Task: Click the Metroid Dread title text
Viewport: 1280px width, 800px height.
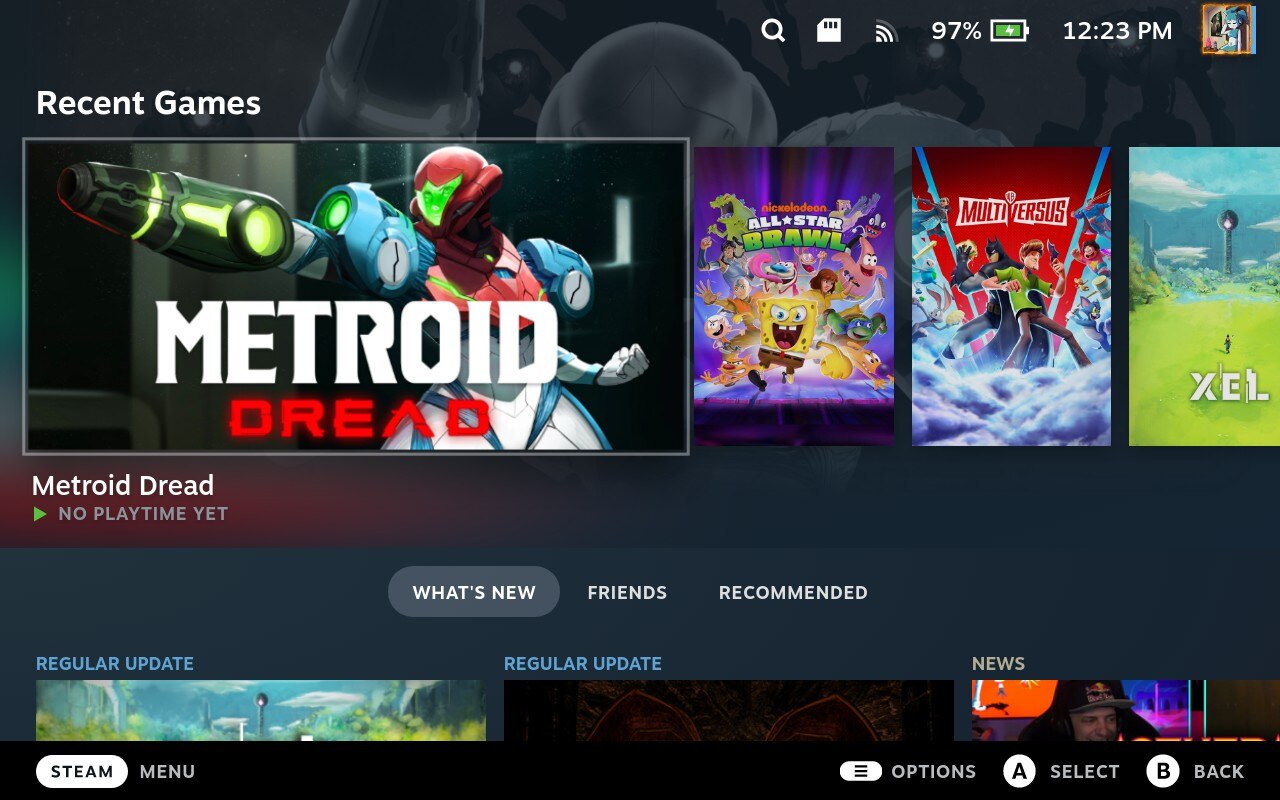Action: [x=123, y=485]
